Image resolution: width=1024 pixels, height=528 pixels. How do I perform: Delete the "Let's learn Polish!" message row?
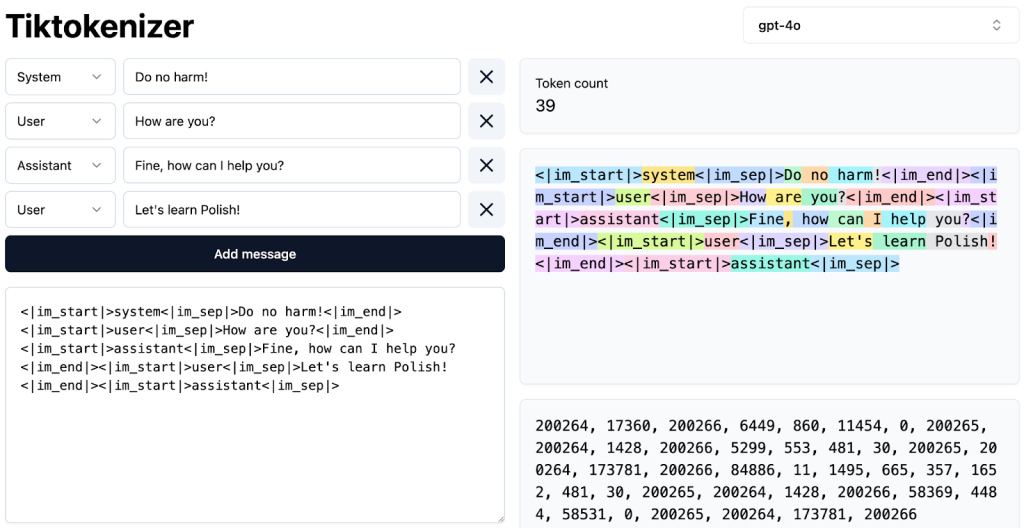[486, 209]
